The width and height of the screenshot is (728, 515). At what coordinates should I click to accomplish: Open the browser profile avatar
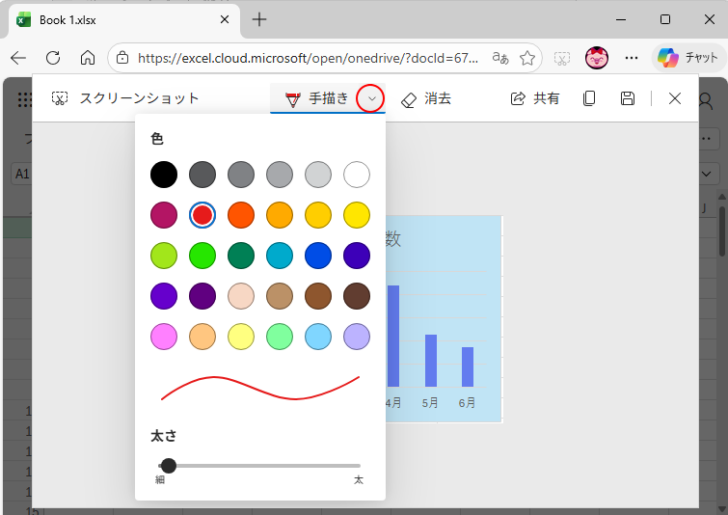pyautogui.click(x=597, y=58)
